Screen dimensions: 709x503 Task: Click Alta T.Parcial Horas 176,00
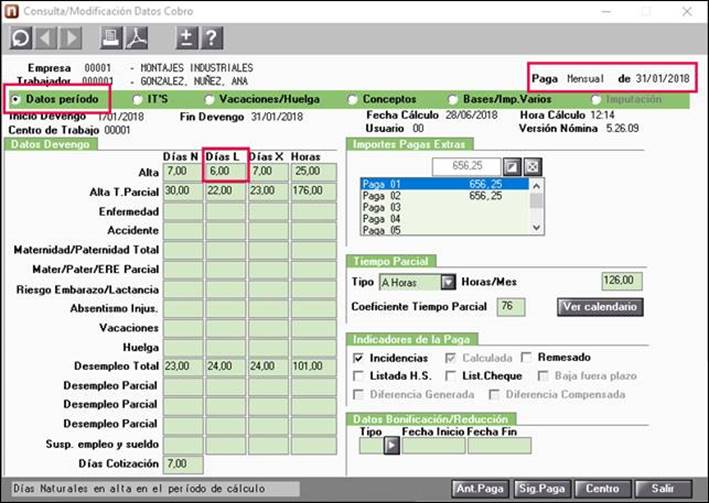tap(314, 191)
